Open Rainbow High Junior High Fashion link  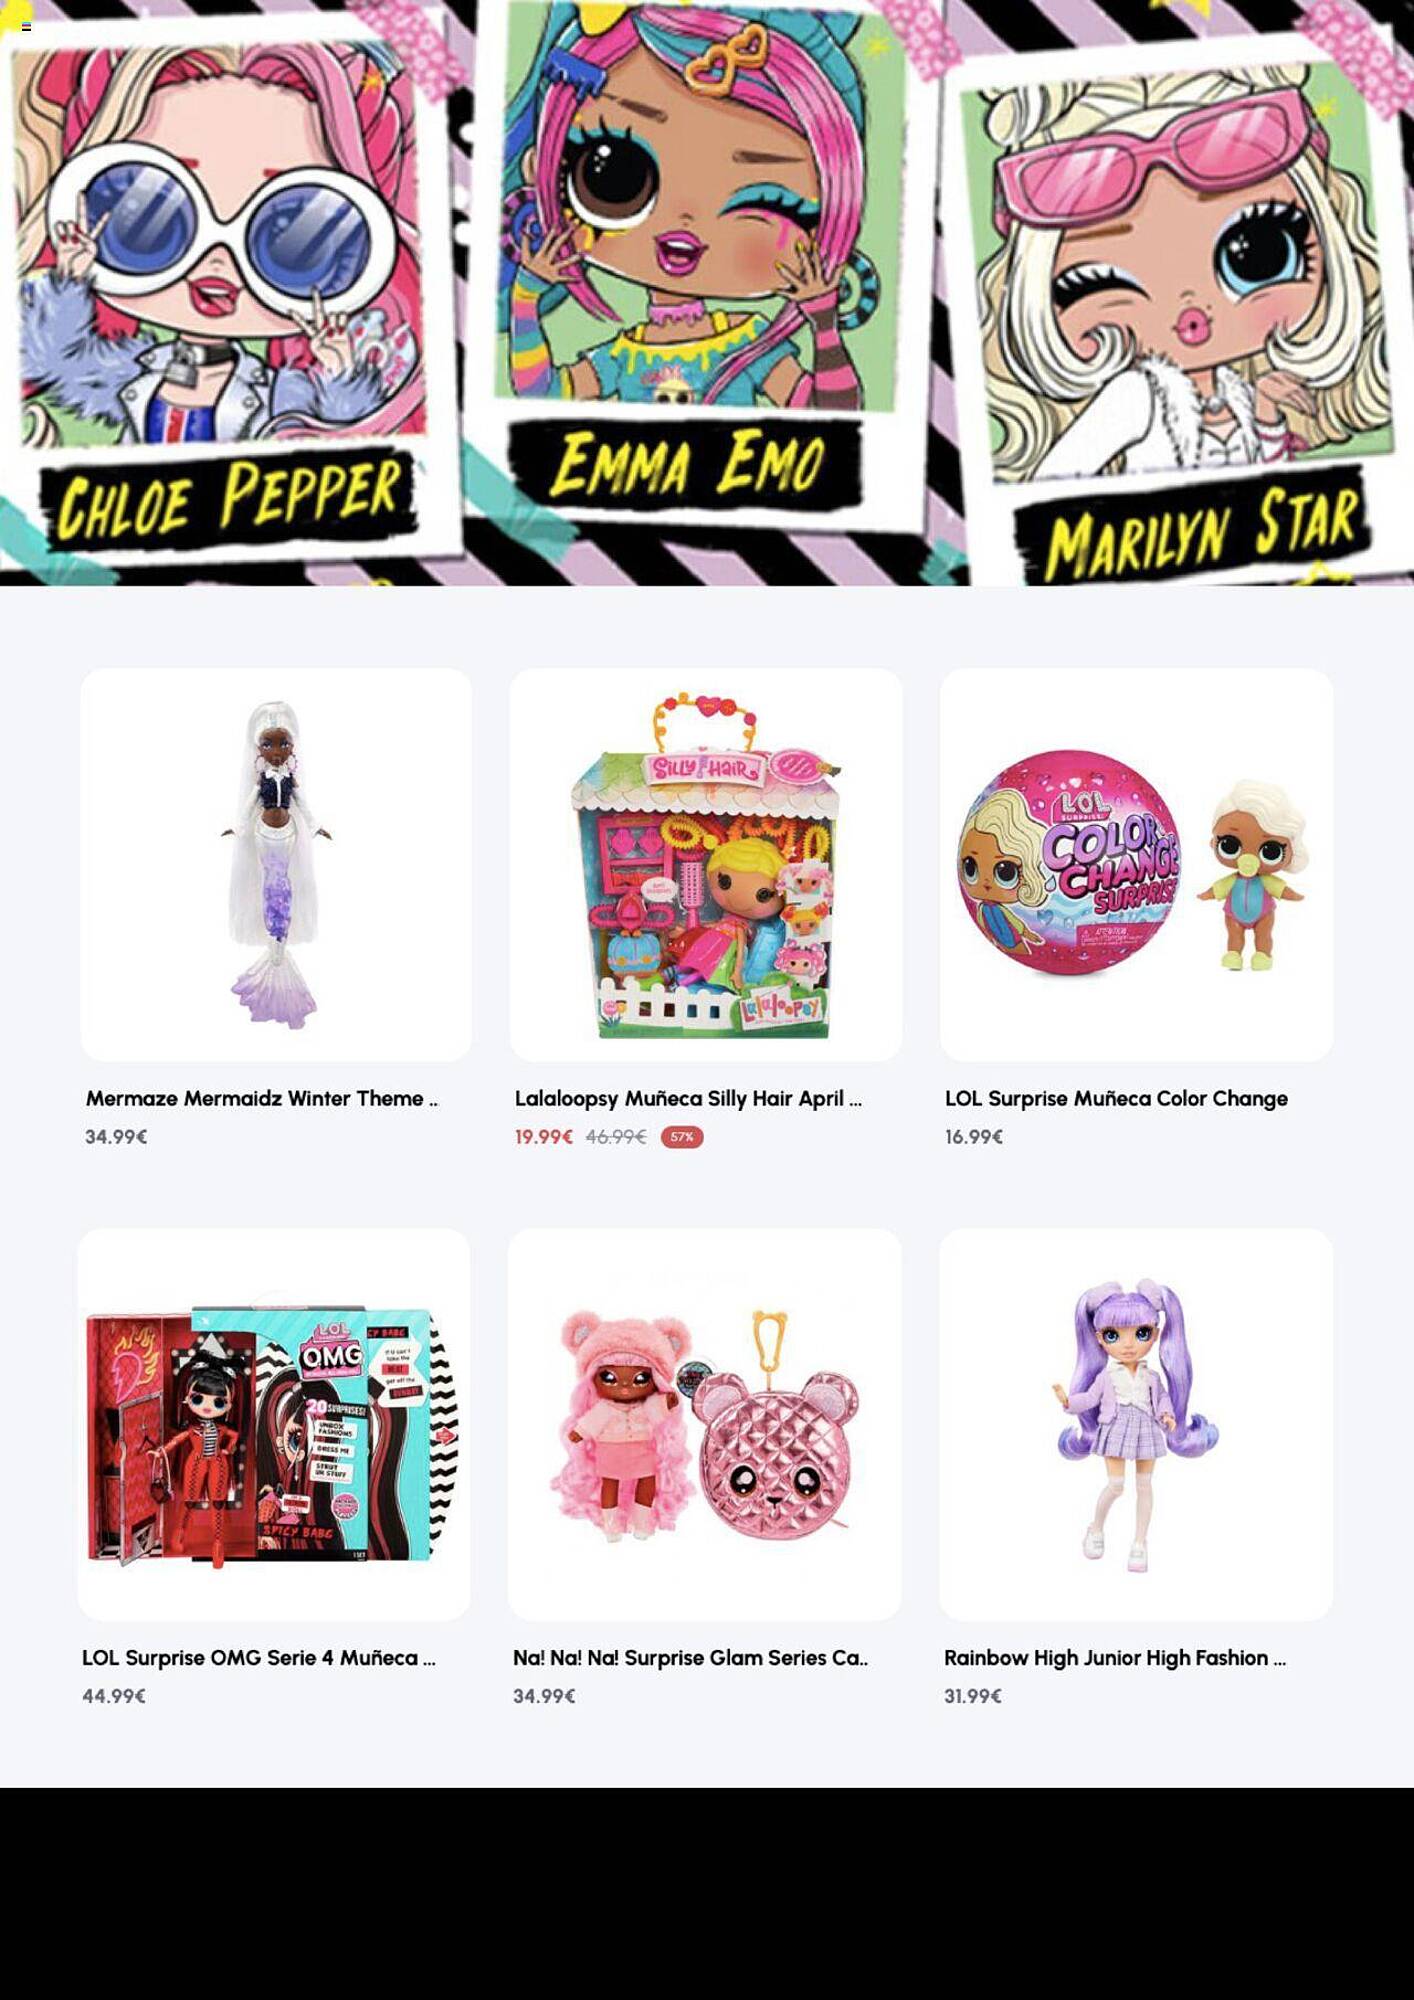coord(1115,1657)
